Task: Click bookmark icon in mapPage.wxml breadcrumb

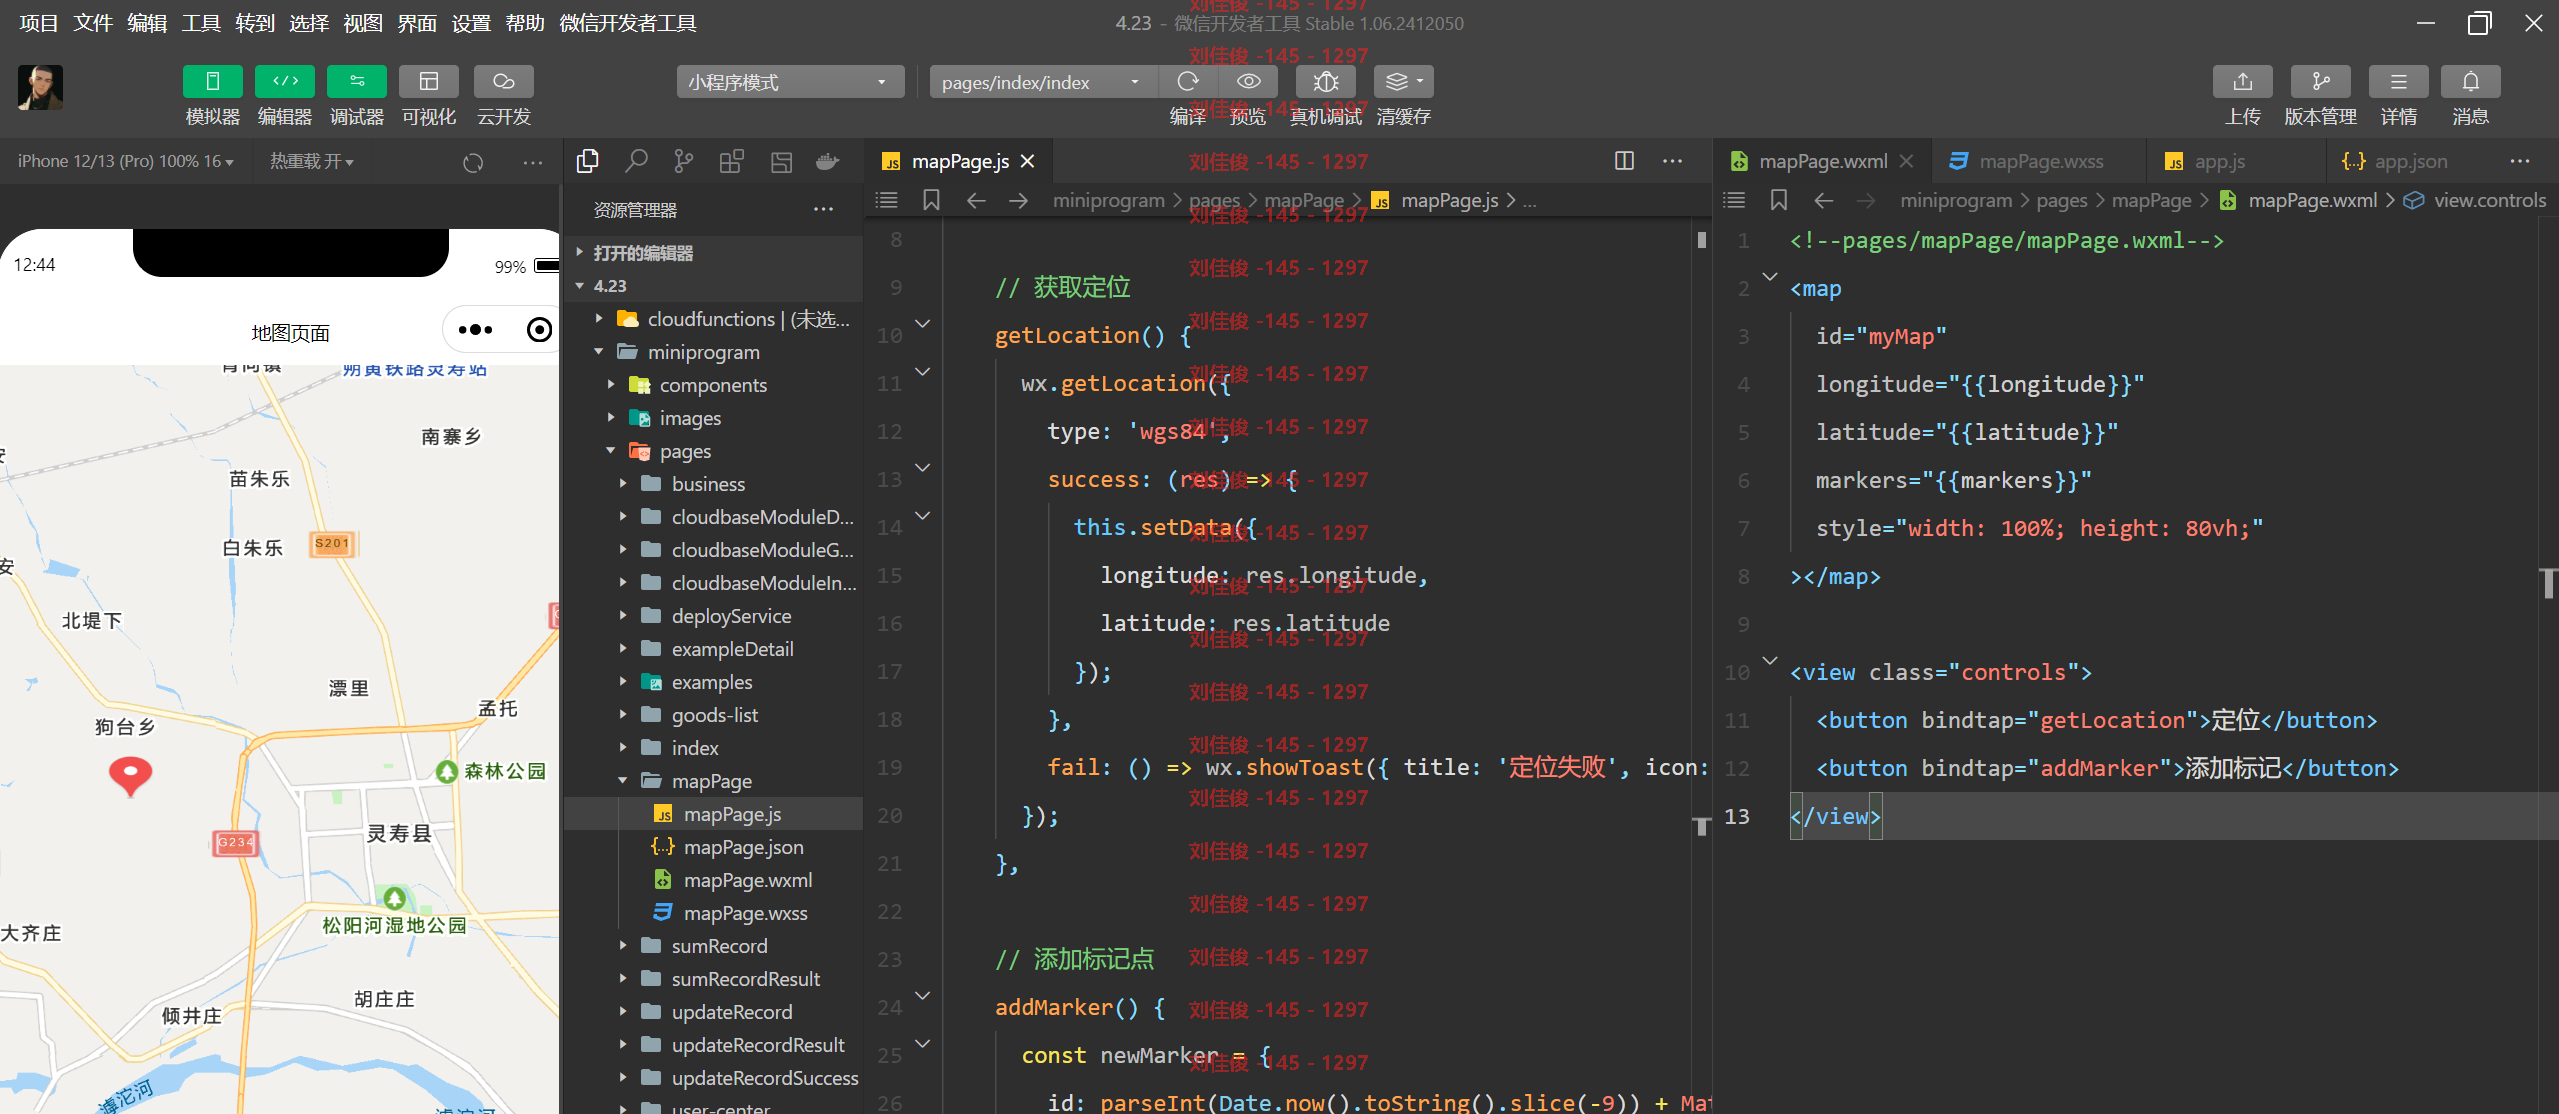Action: (1779, 200)
